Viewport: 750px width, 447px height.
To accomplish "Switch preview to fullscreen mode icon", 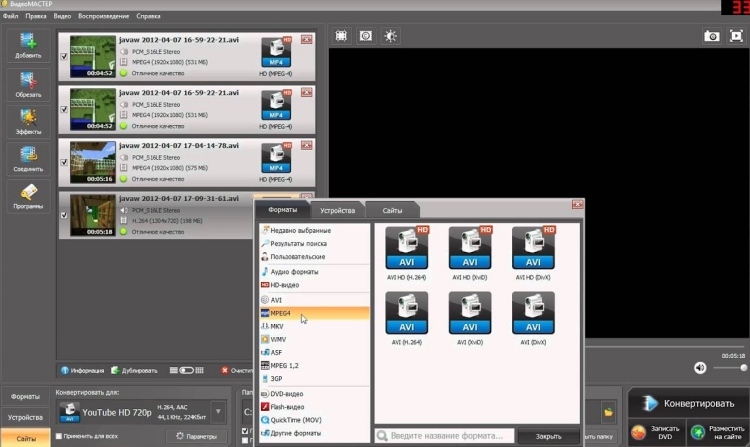I will pyautogui.click(x=736, y=36).
